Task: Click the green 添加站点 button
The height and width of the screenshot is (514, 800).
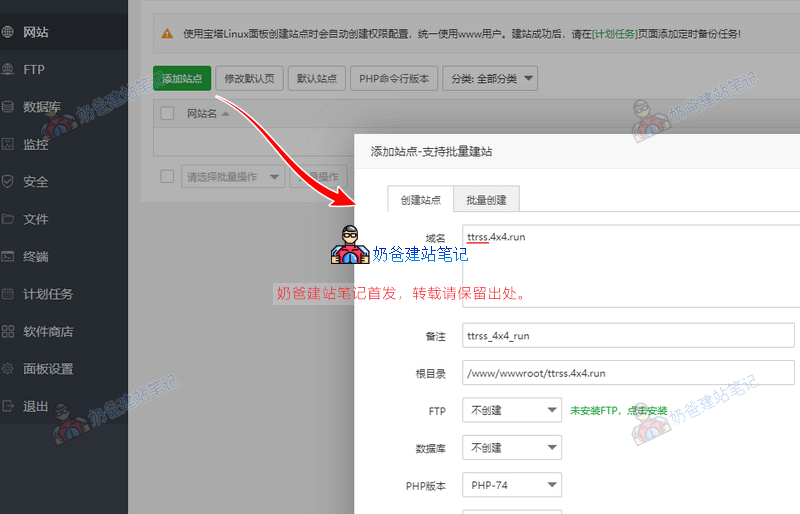Action: [182, 78]
